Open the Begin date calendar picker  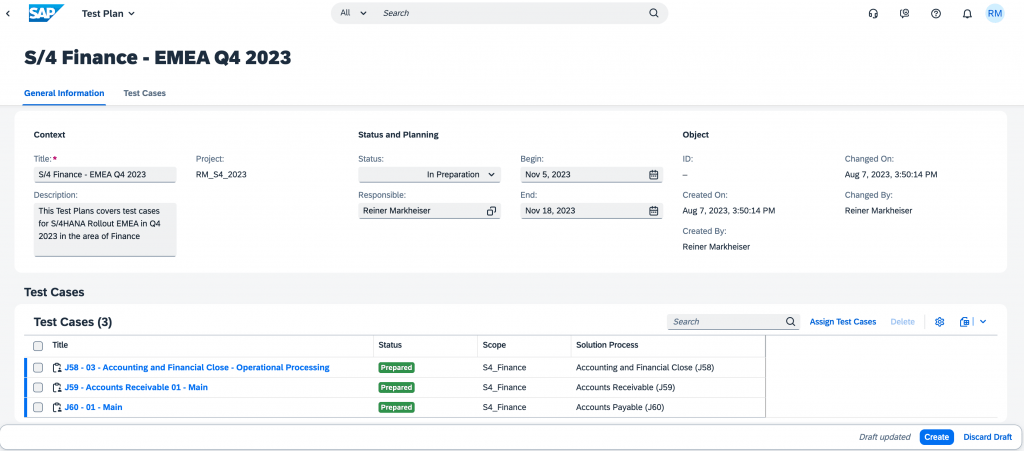[653, 175]
